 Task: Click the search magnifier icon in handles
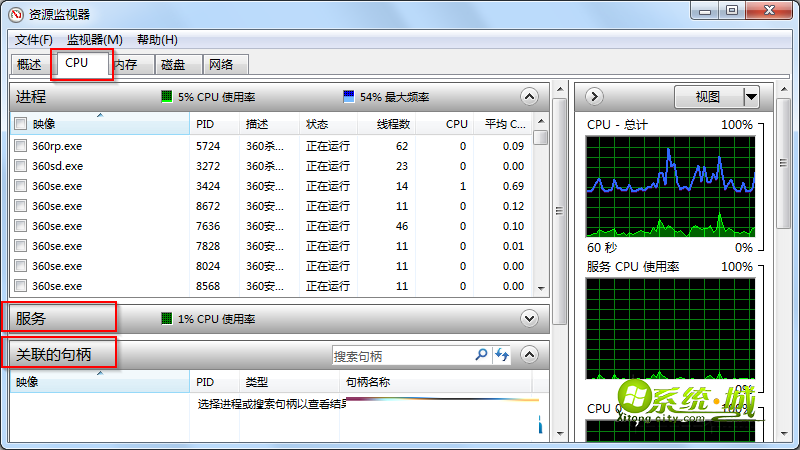tap(481, 355)
